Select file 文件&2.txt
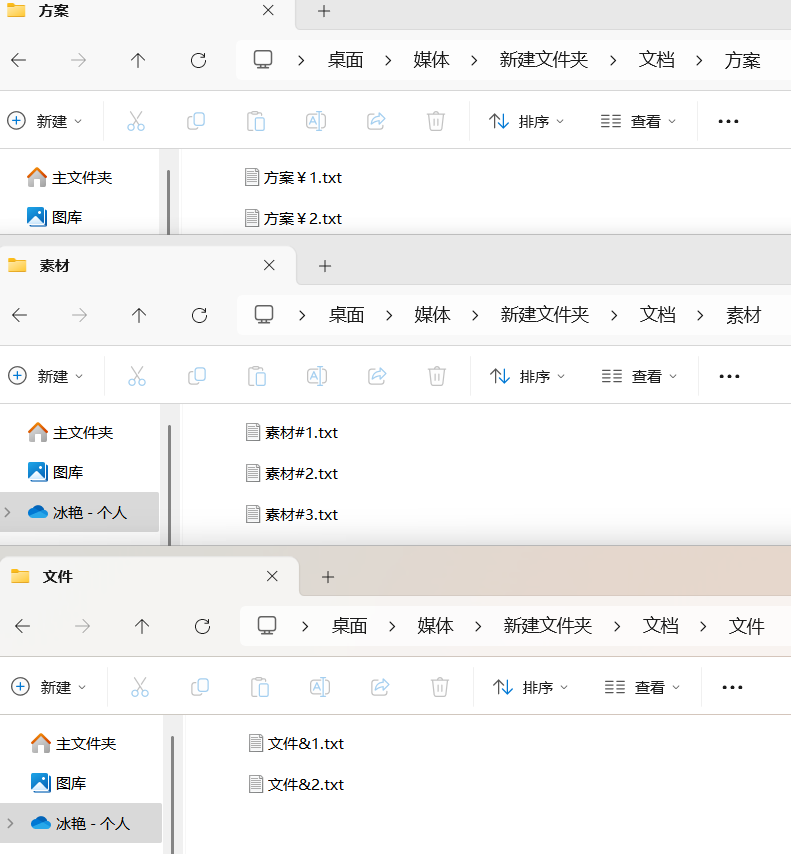The image size is (791, 854). coord(296,784)
